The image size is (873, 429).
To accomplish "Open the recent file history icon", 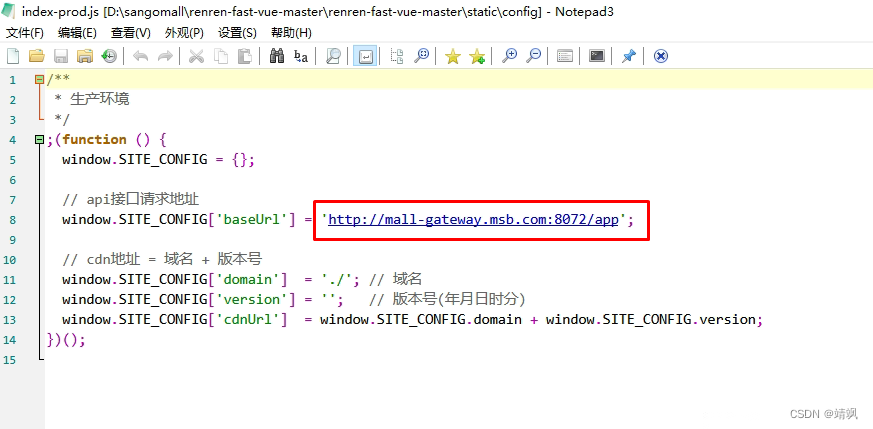I will (x=109, y=56).
